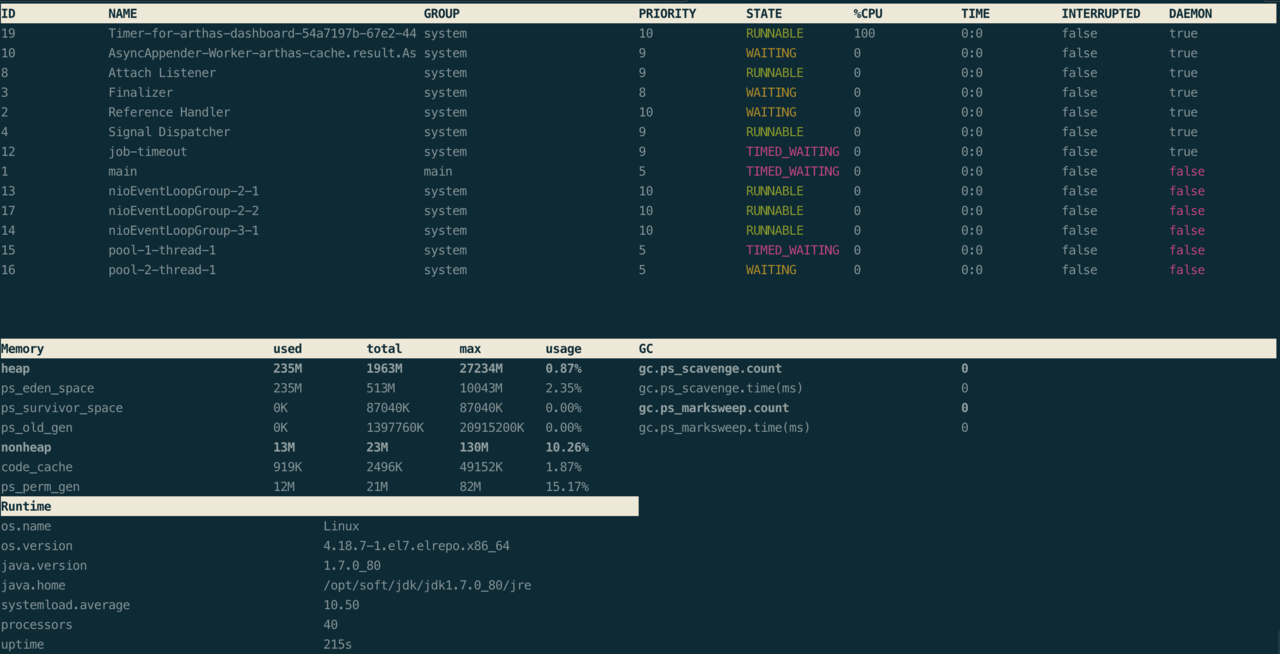Click the 'ps_old_gen' row label
The image size is (1280, 654).
click(x=36, y=428)
